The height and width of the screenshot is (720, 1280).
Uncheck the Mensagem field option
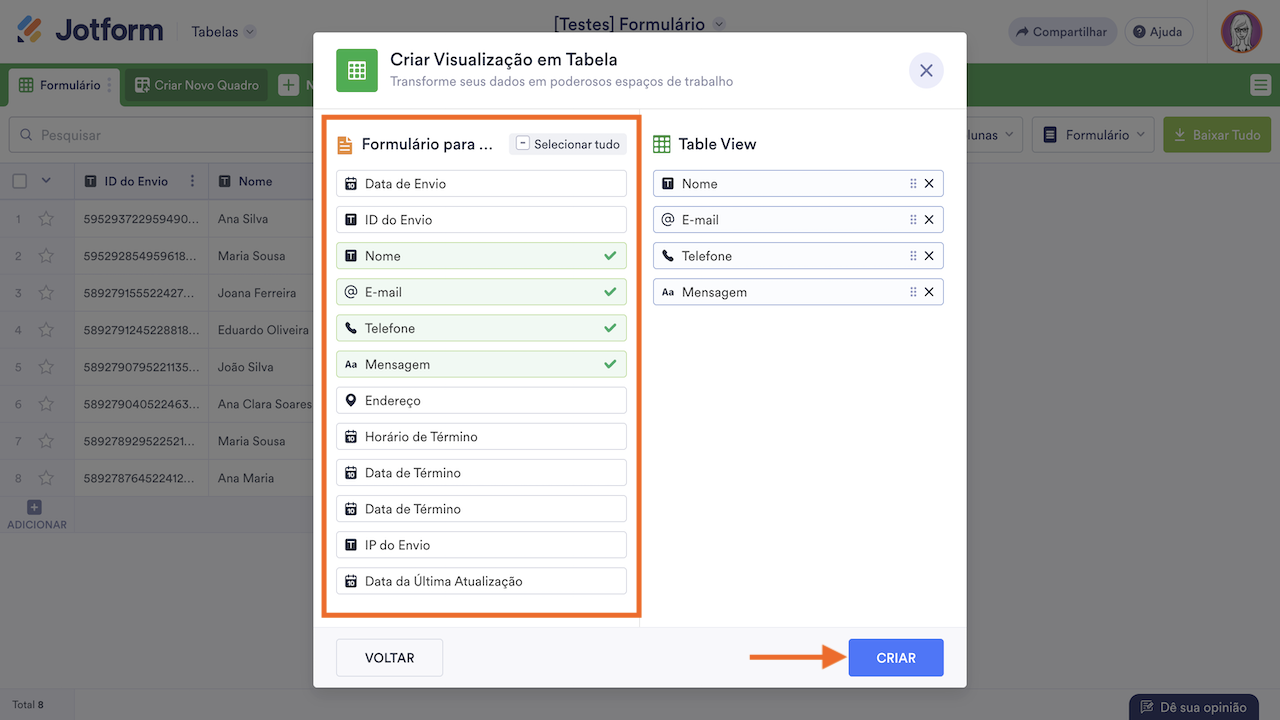[x=481, y=364]
